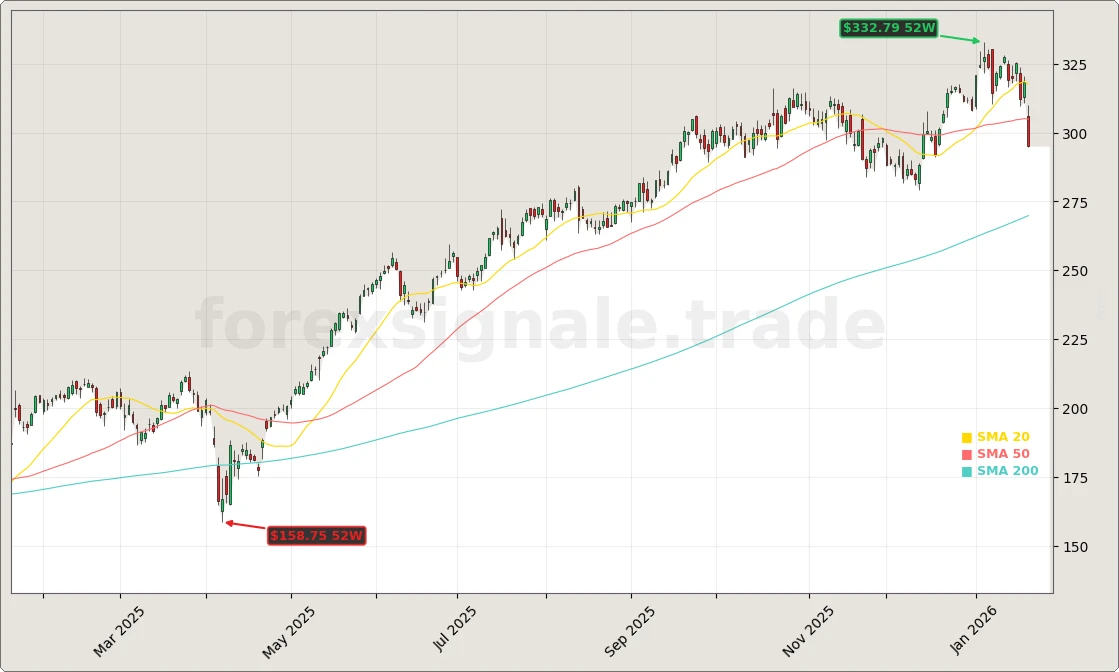Click the Jan 2026 x-axis label
Image resolution: width=1119 pixels, height=672 pixels.
click(x=974, y=630)
